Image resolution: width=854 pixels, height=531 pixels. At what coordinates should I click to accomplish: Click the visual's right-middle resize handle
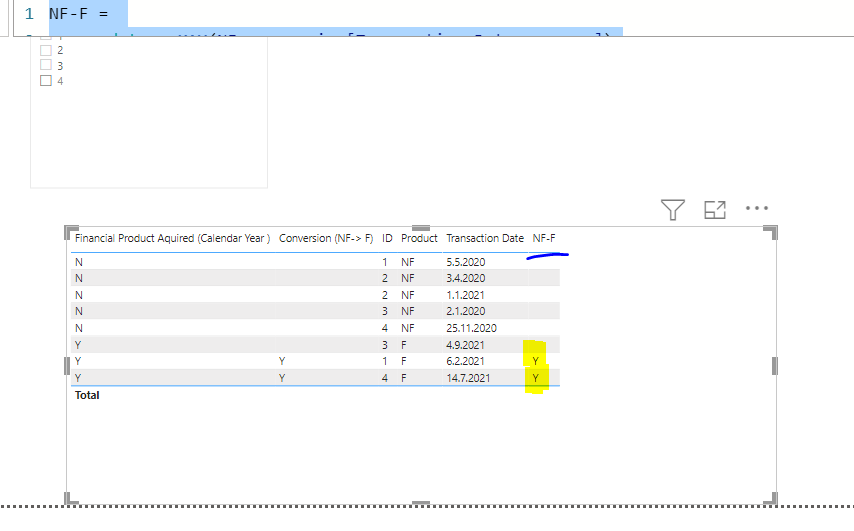tap(775, 365)
